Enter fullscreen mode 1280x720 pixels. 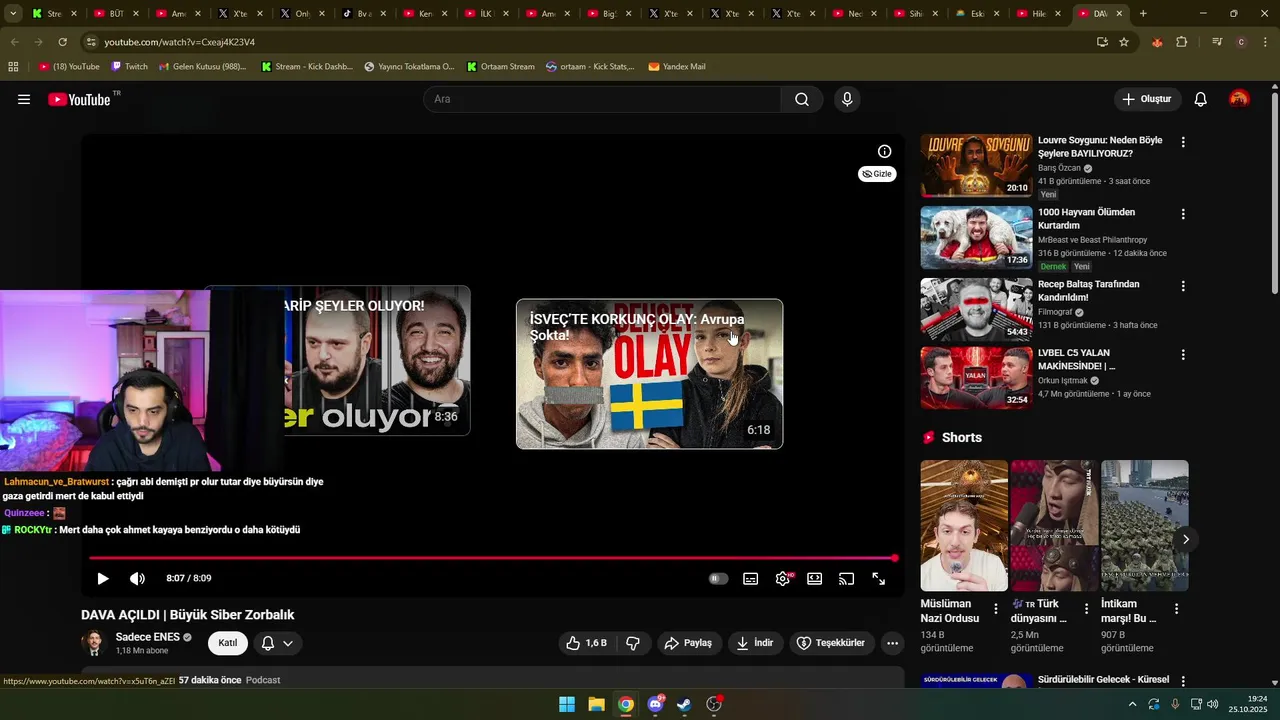pyautogui.click(x=879, y=578)
